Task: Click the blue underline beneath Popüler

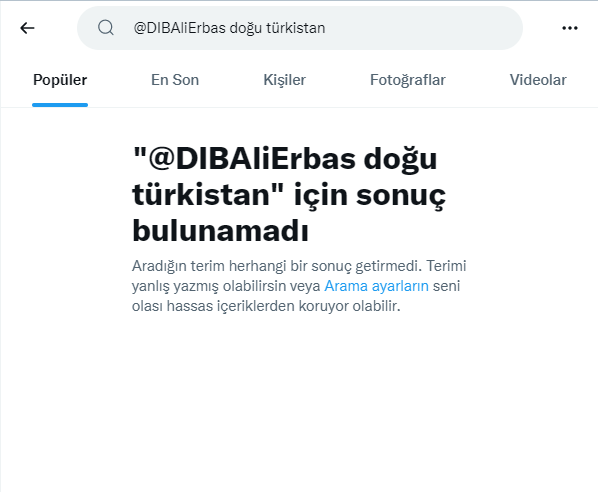Action: [x=60, y=105]
